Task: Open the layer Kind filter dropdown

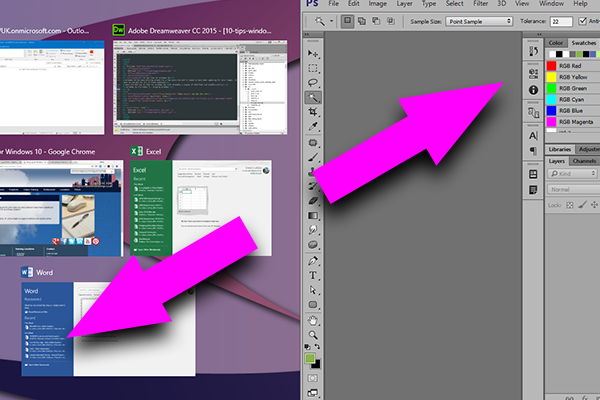Action: 573,173
